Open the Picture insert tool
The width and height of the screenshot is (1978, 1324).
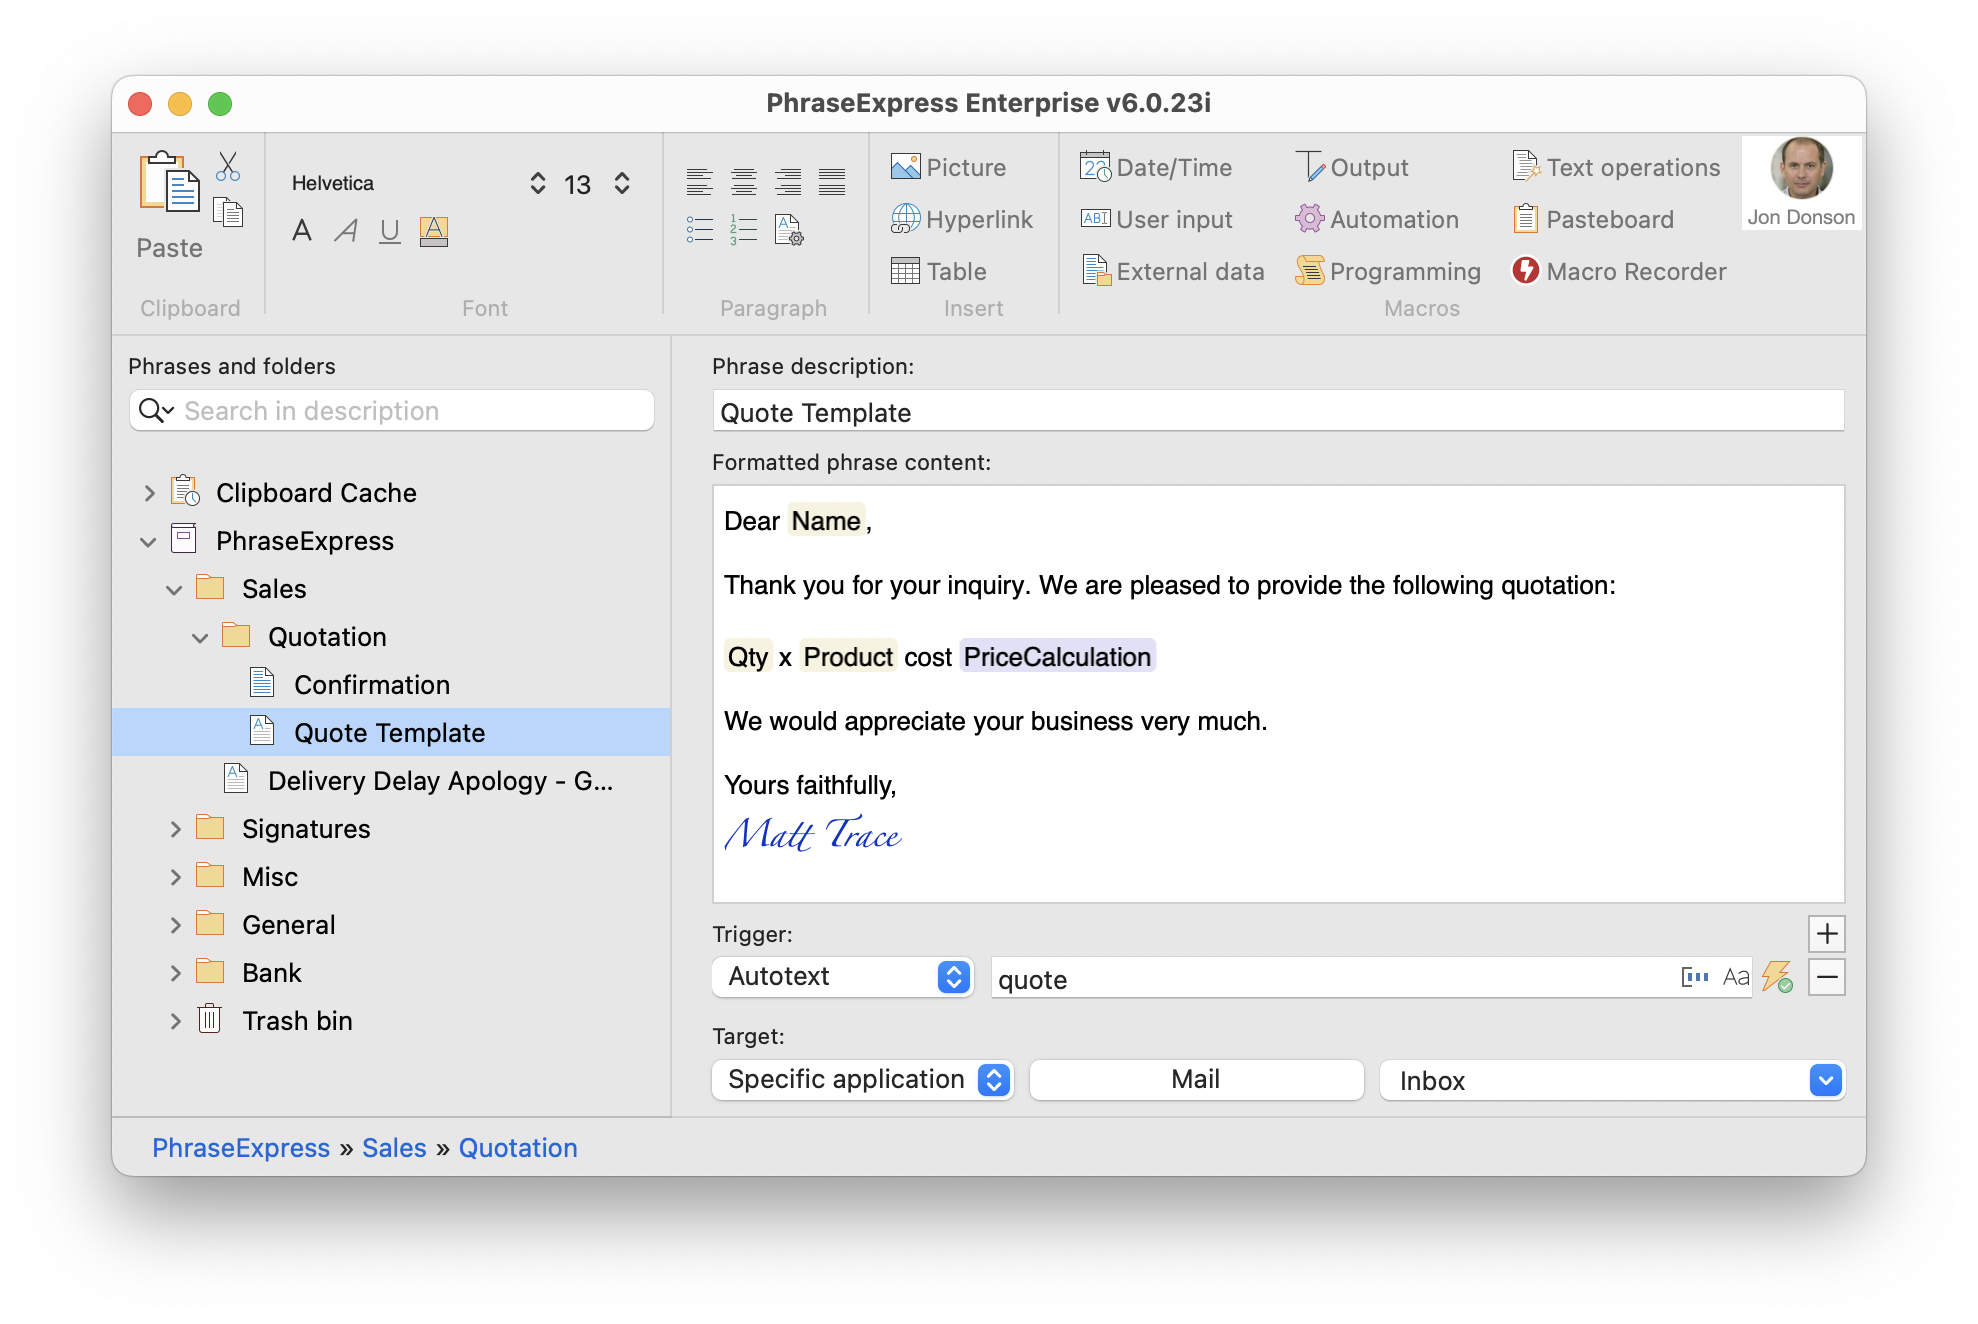click(945, 166)
